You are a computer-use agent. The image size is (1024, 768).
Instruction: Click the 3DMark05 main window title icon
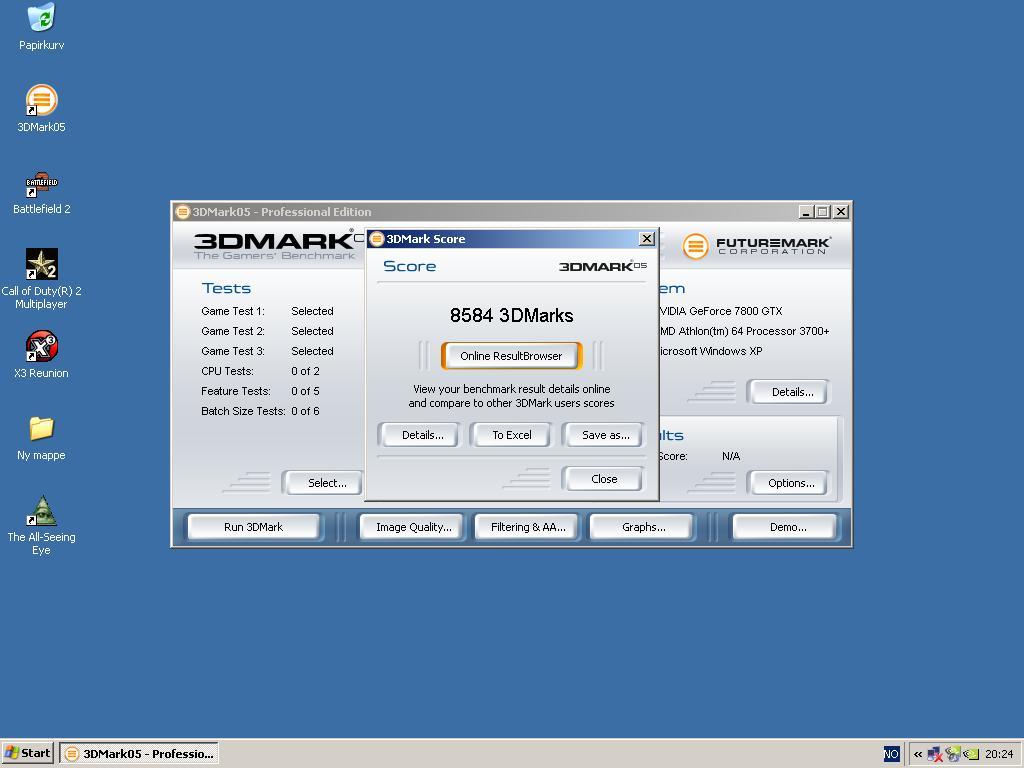[182, 212]
